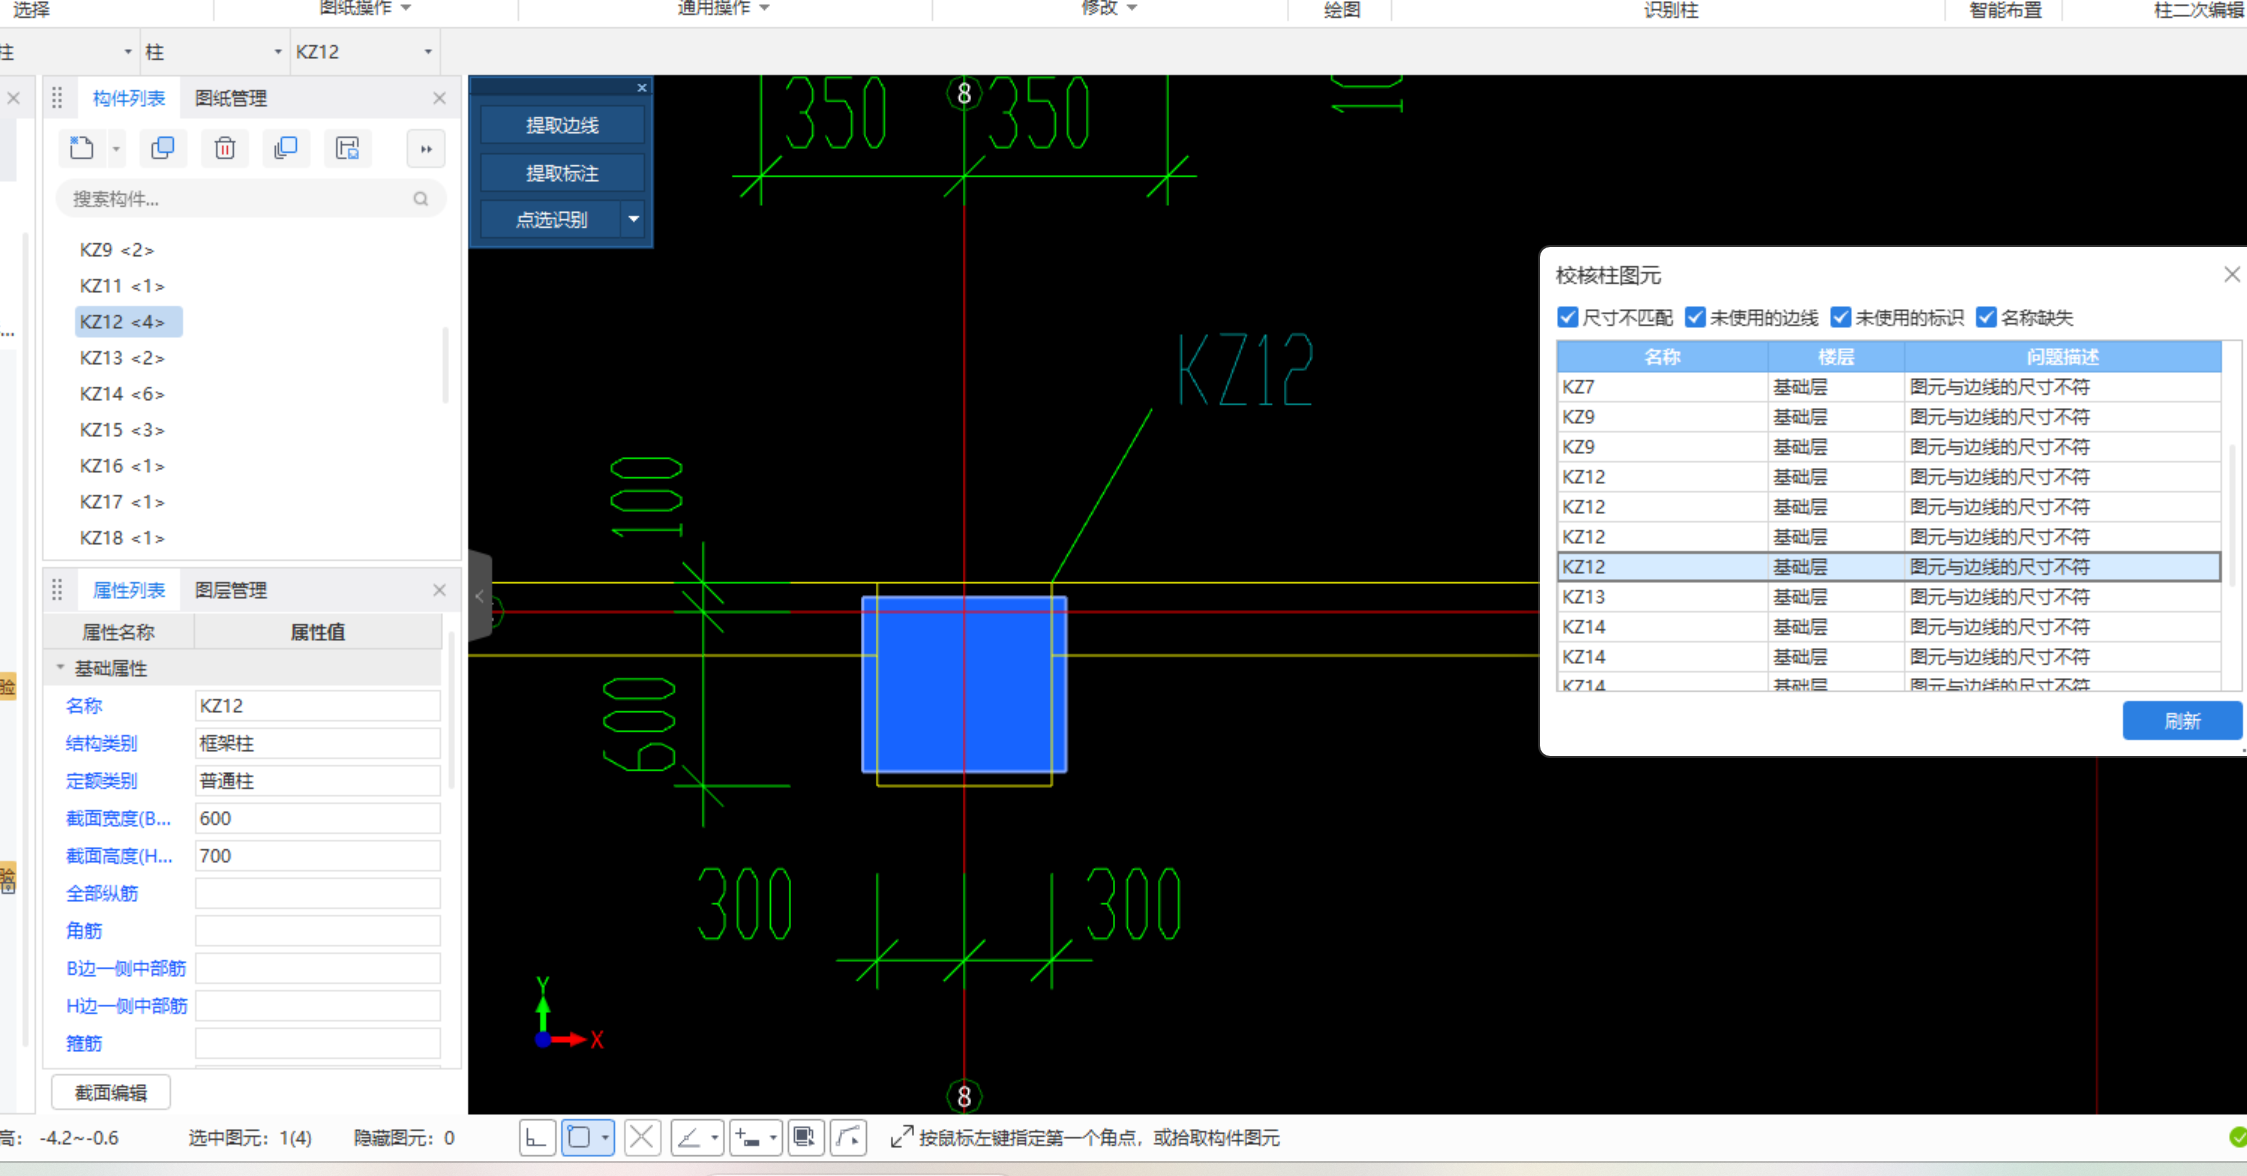Select the KZ7 row in check table
Screen dimensions: 2247x1176
(1889, 387)
